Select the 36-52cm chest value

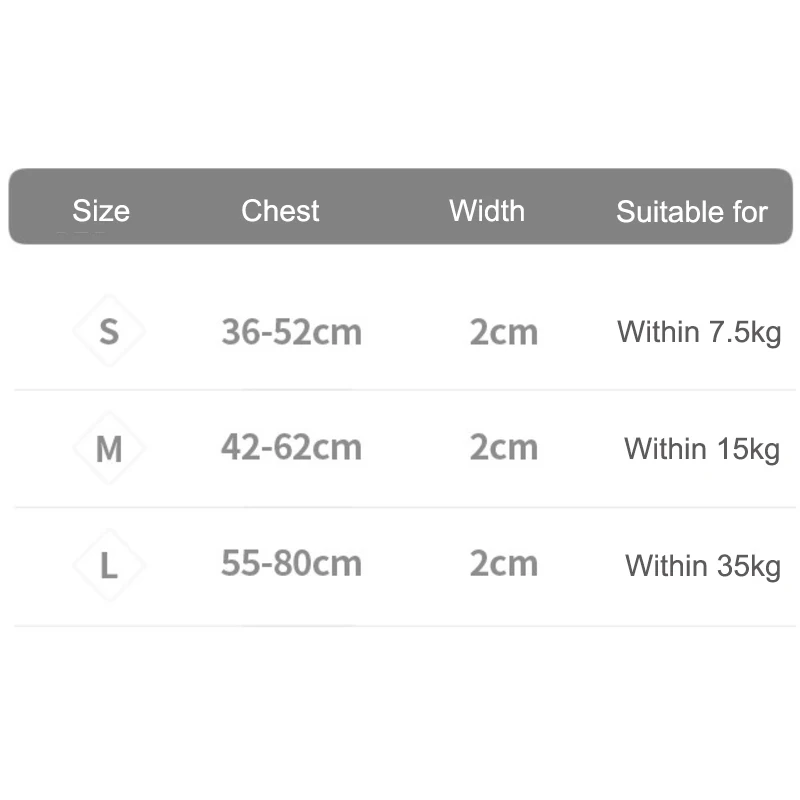[x=291, y=332]
